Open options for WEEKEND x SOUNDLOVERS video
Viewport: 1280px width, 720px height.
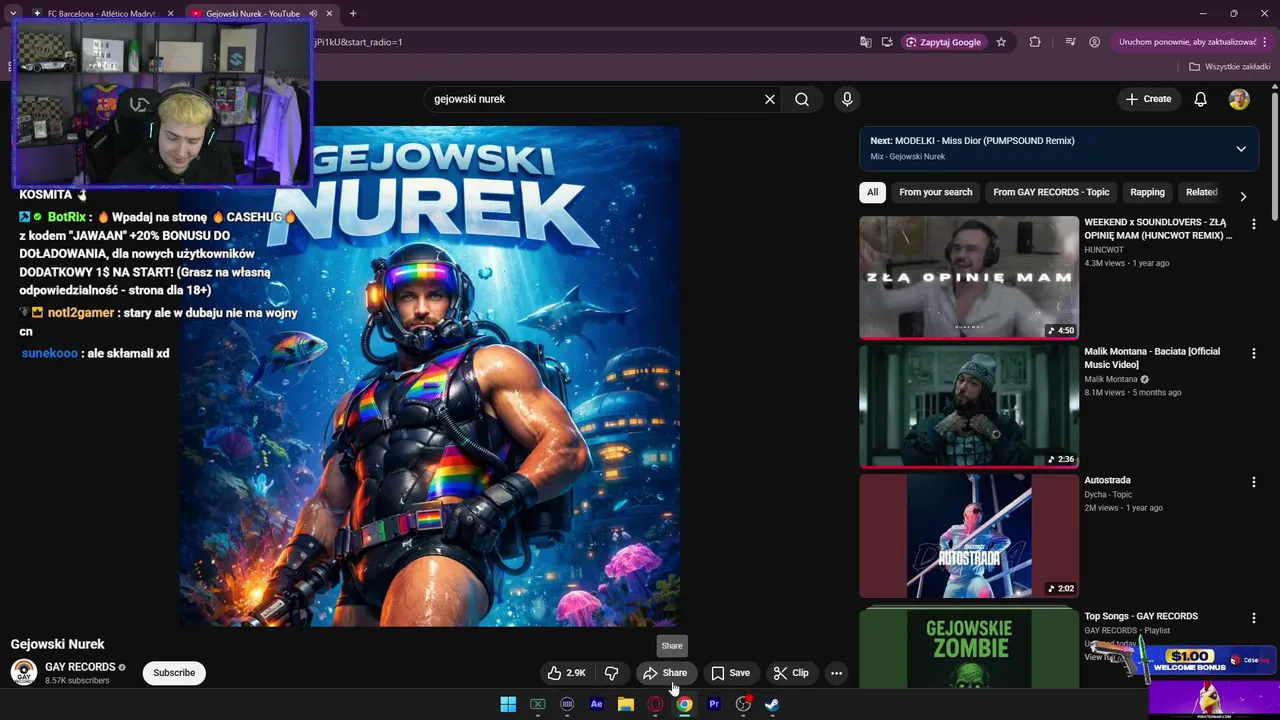click(x=1253, y=224)
